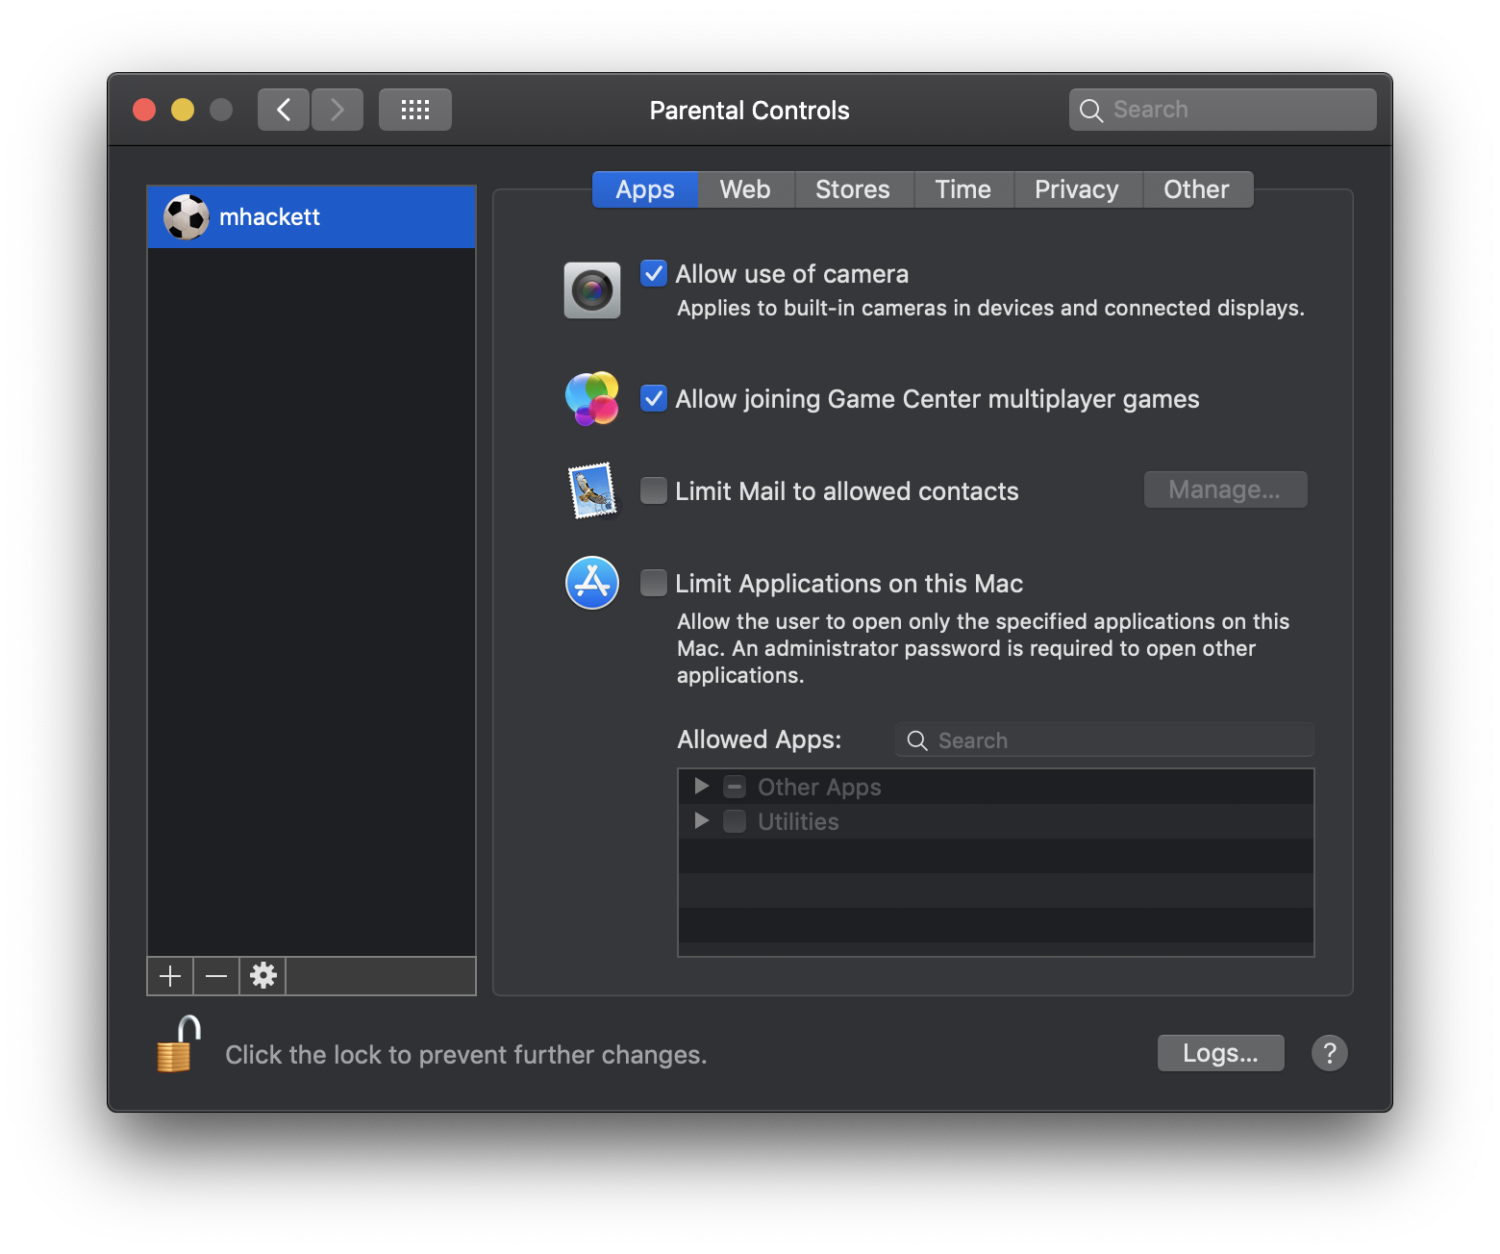Enable Limit Mail to allowed contacts
This screenshot has width=1500, height=1254.
click(x=653, y=490)
